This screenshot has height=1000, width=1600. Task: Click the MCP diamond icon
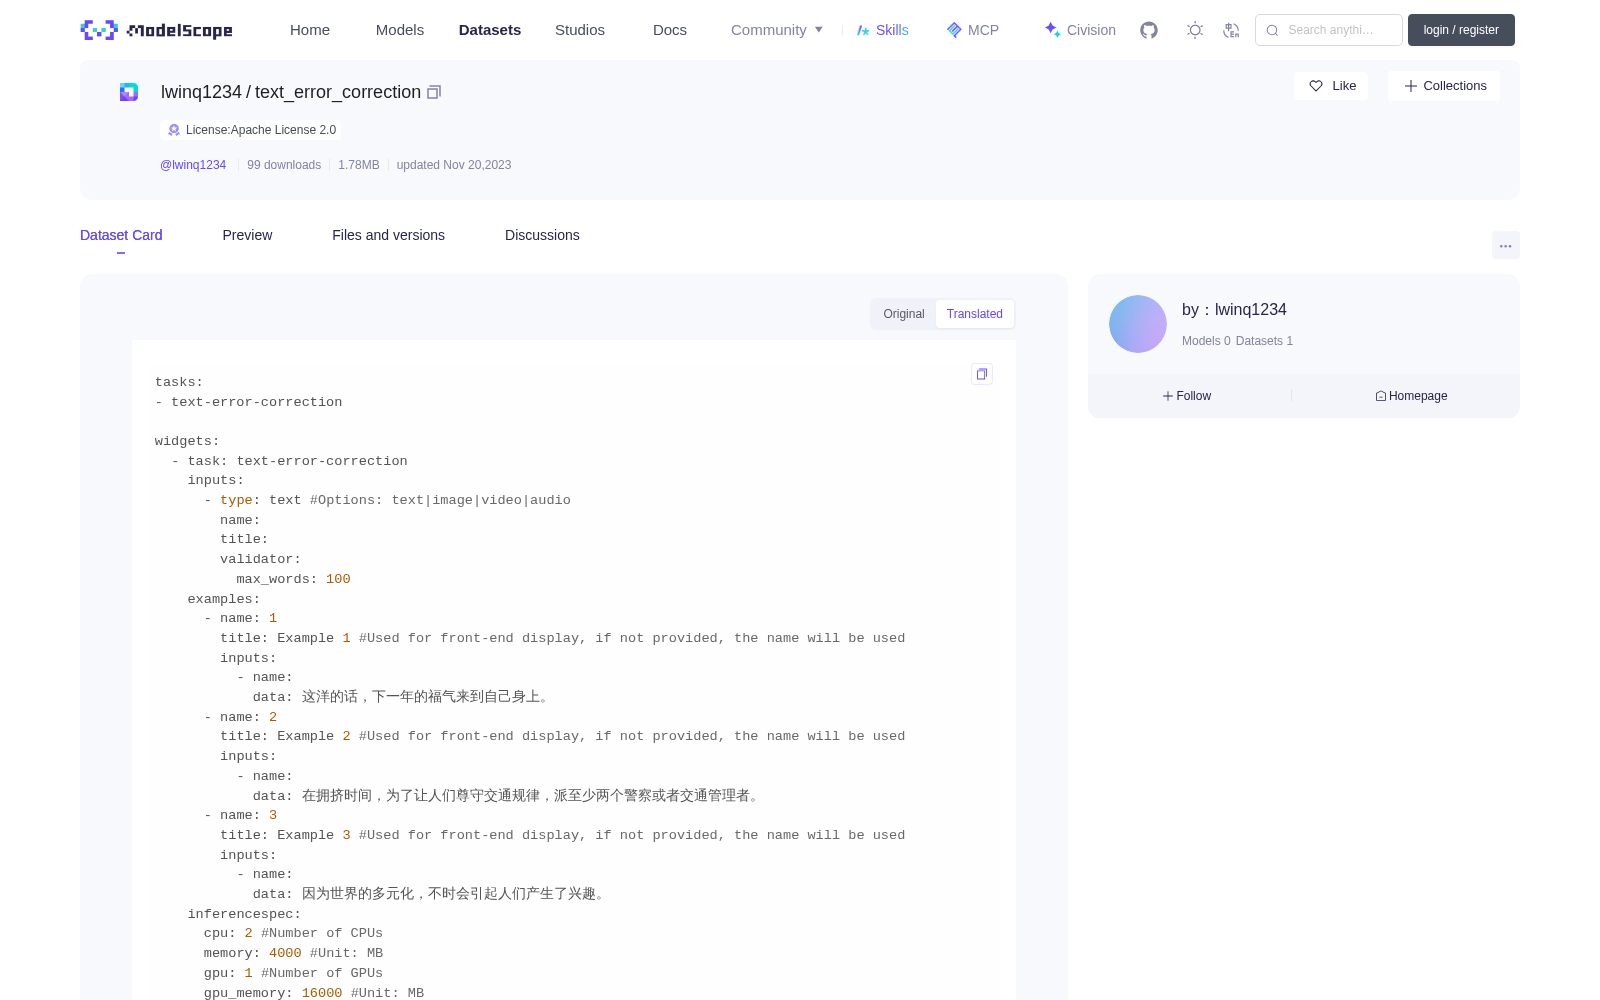click(x=954, y=30)
